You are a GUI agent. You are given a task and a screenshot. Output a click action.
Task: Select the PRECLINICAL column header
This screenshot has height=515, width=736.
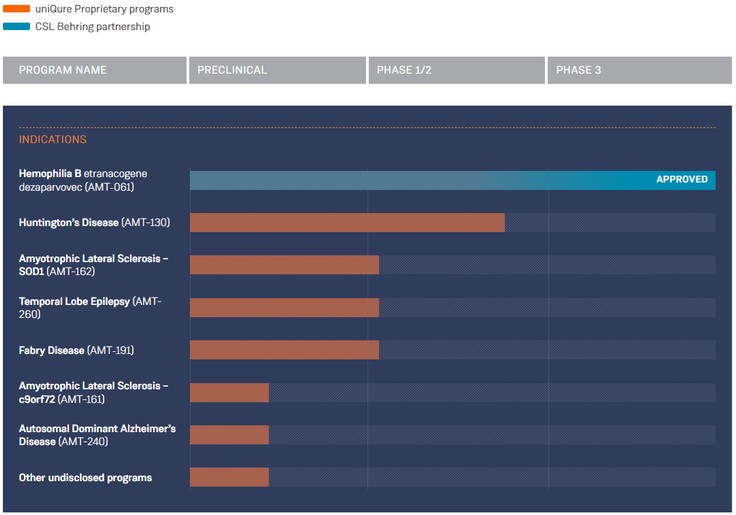276,70
